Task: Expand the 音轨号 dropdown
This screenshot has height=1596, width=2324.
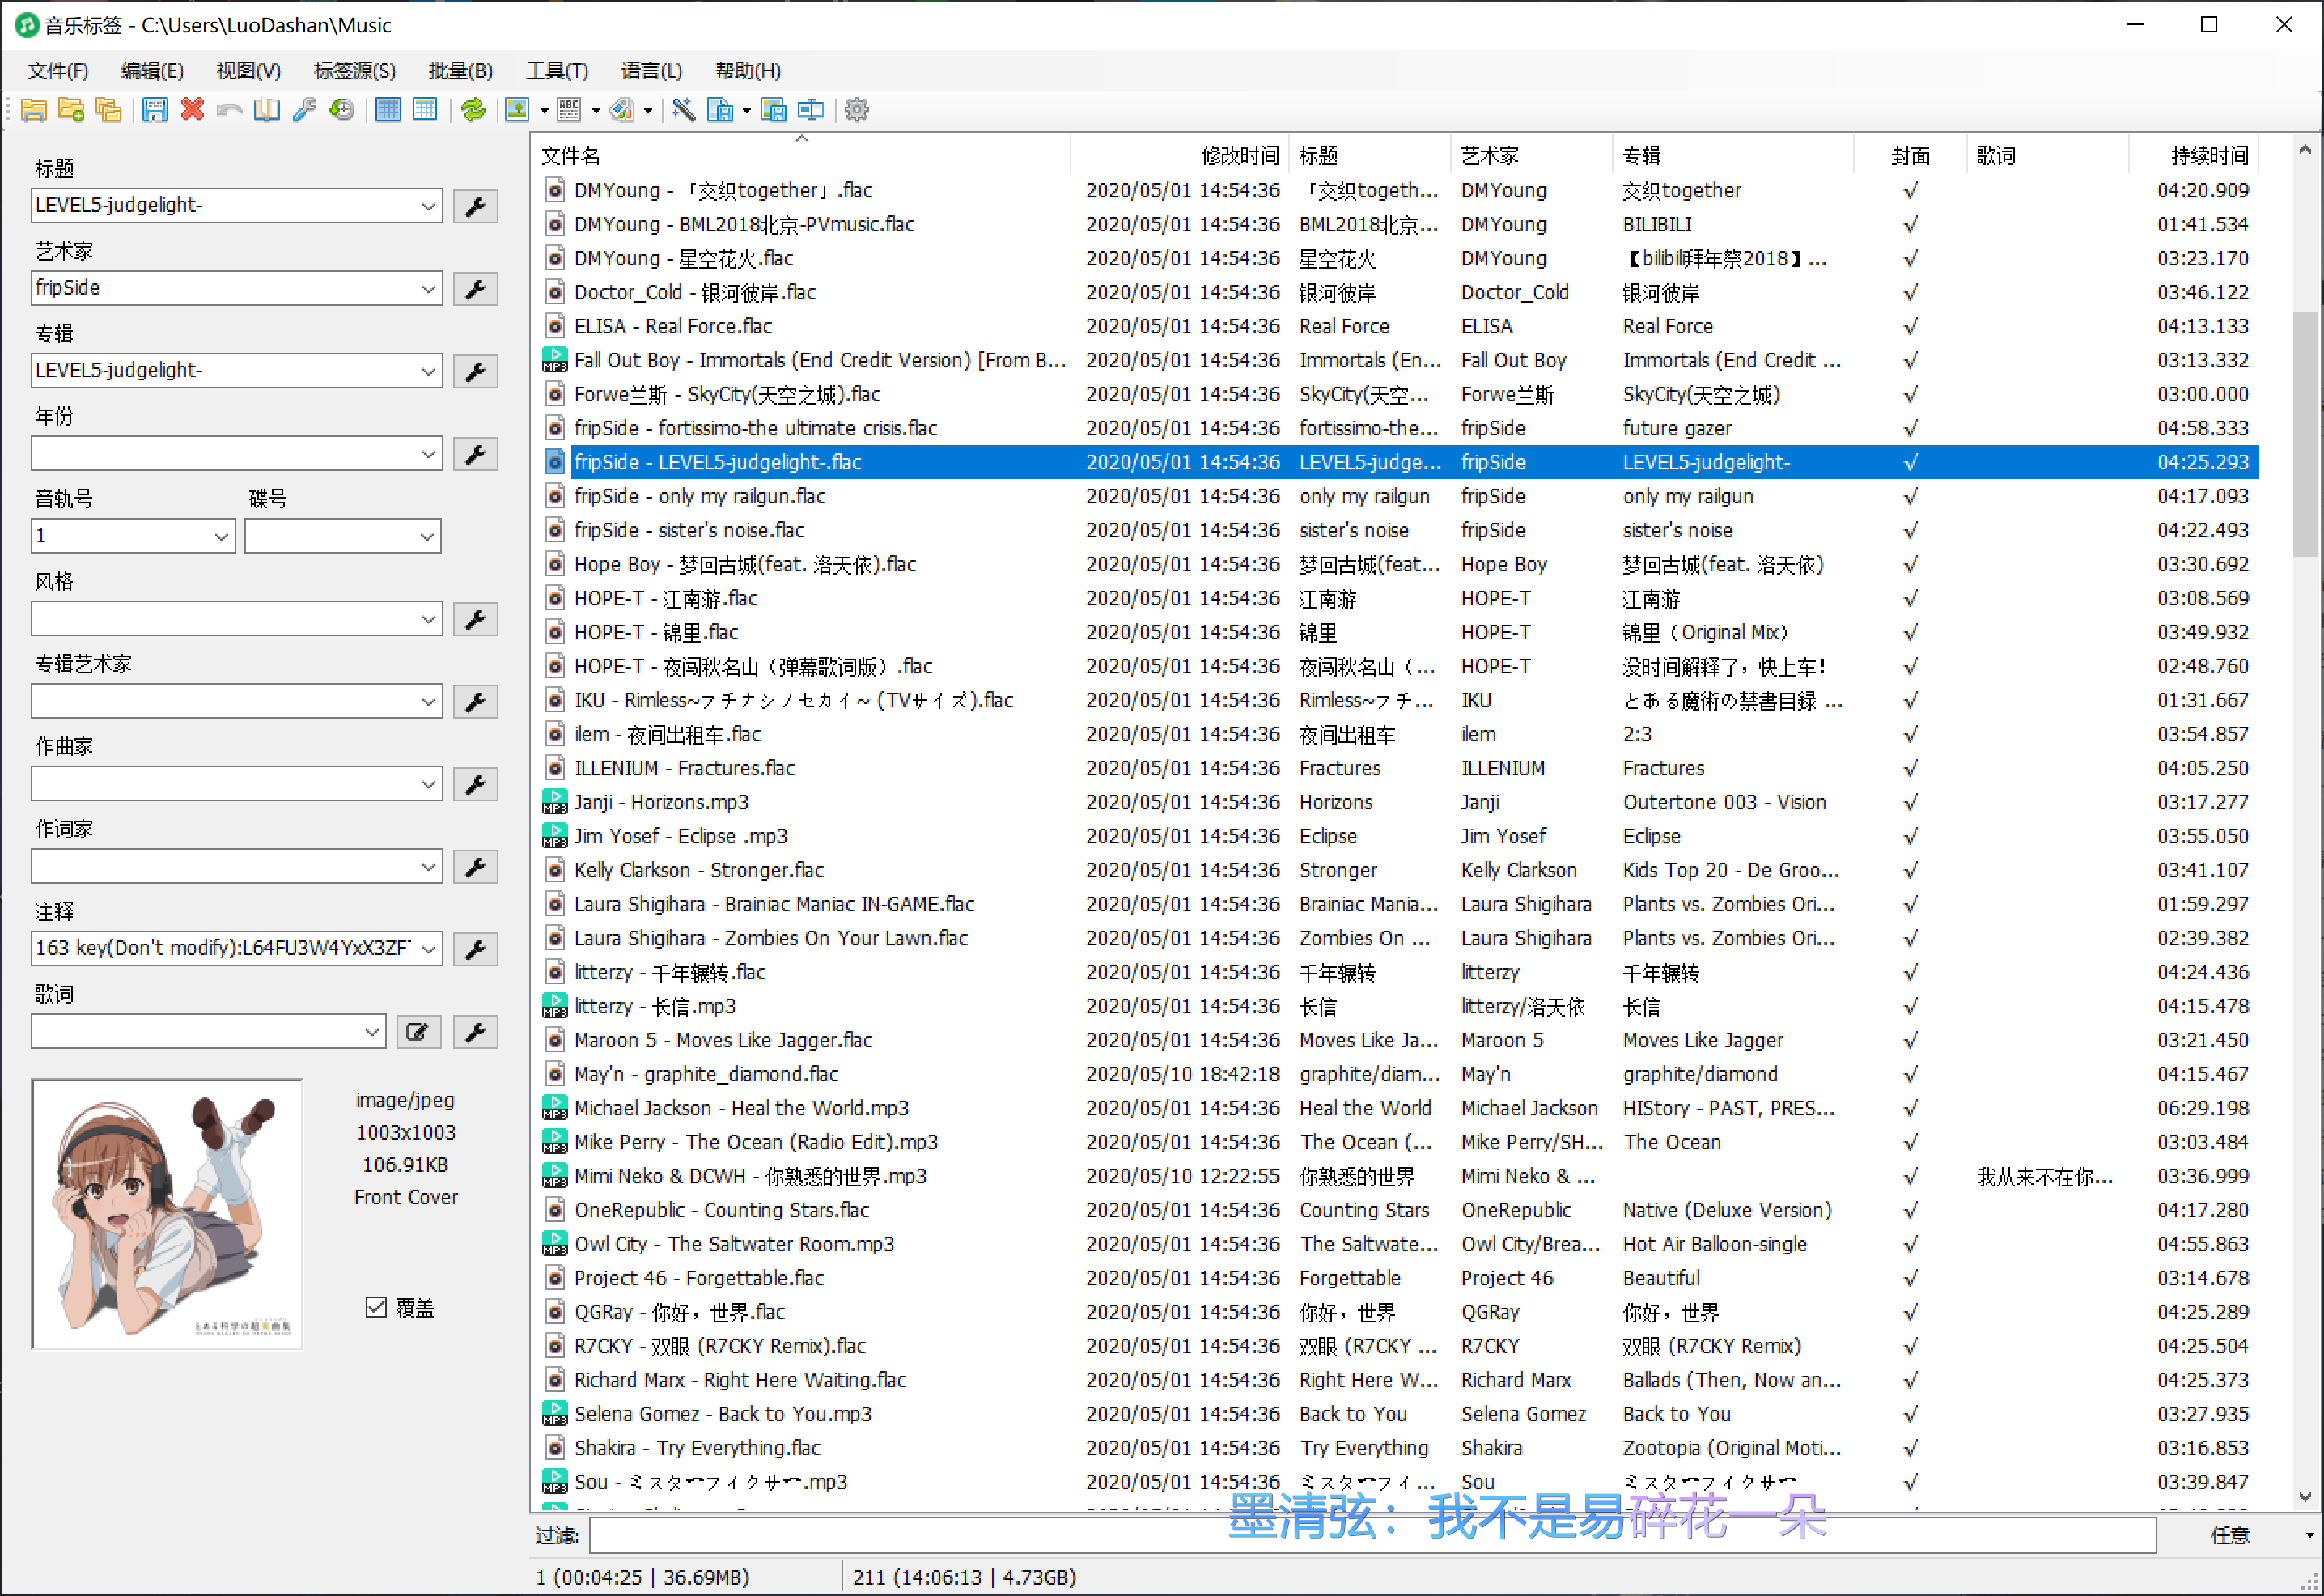Action: (x=222, y=536)
